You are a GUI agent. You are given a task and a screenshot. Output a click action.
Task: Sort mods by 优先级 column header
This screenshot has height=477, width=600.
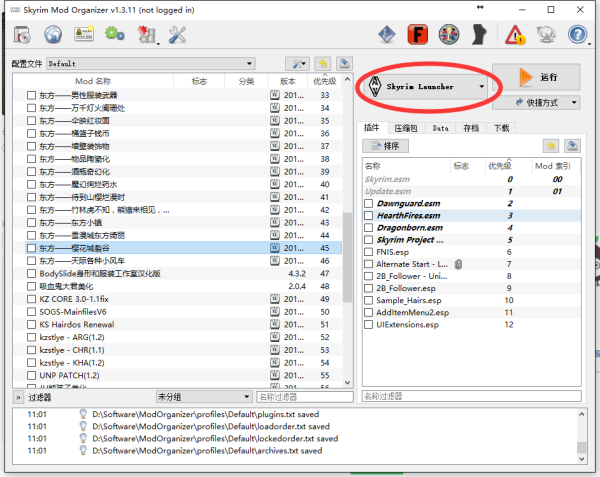324,81
